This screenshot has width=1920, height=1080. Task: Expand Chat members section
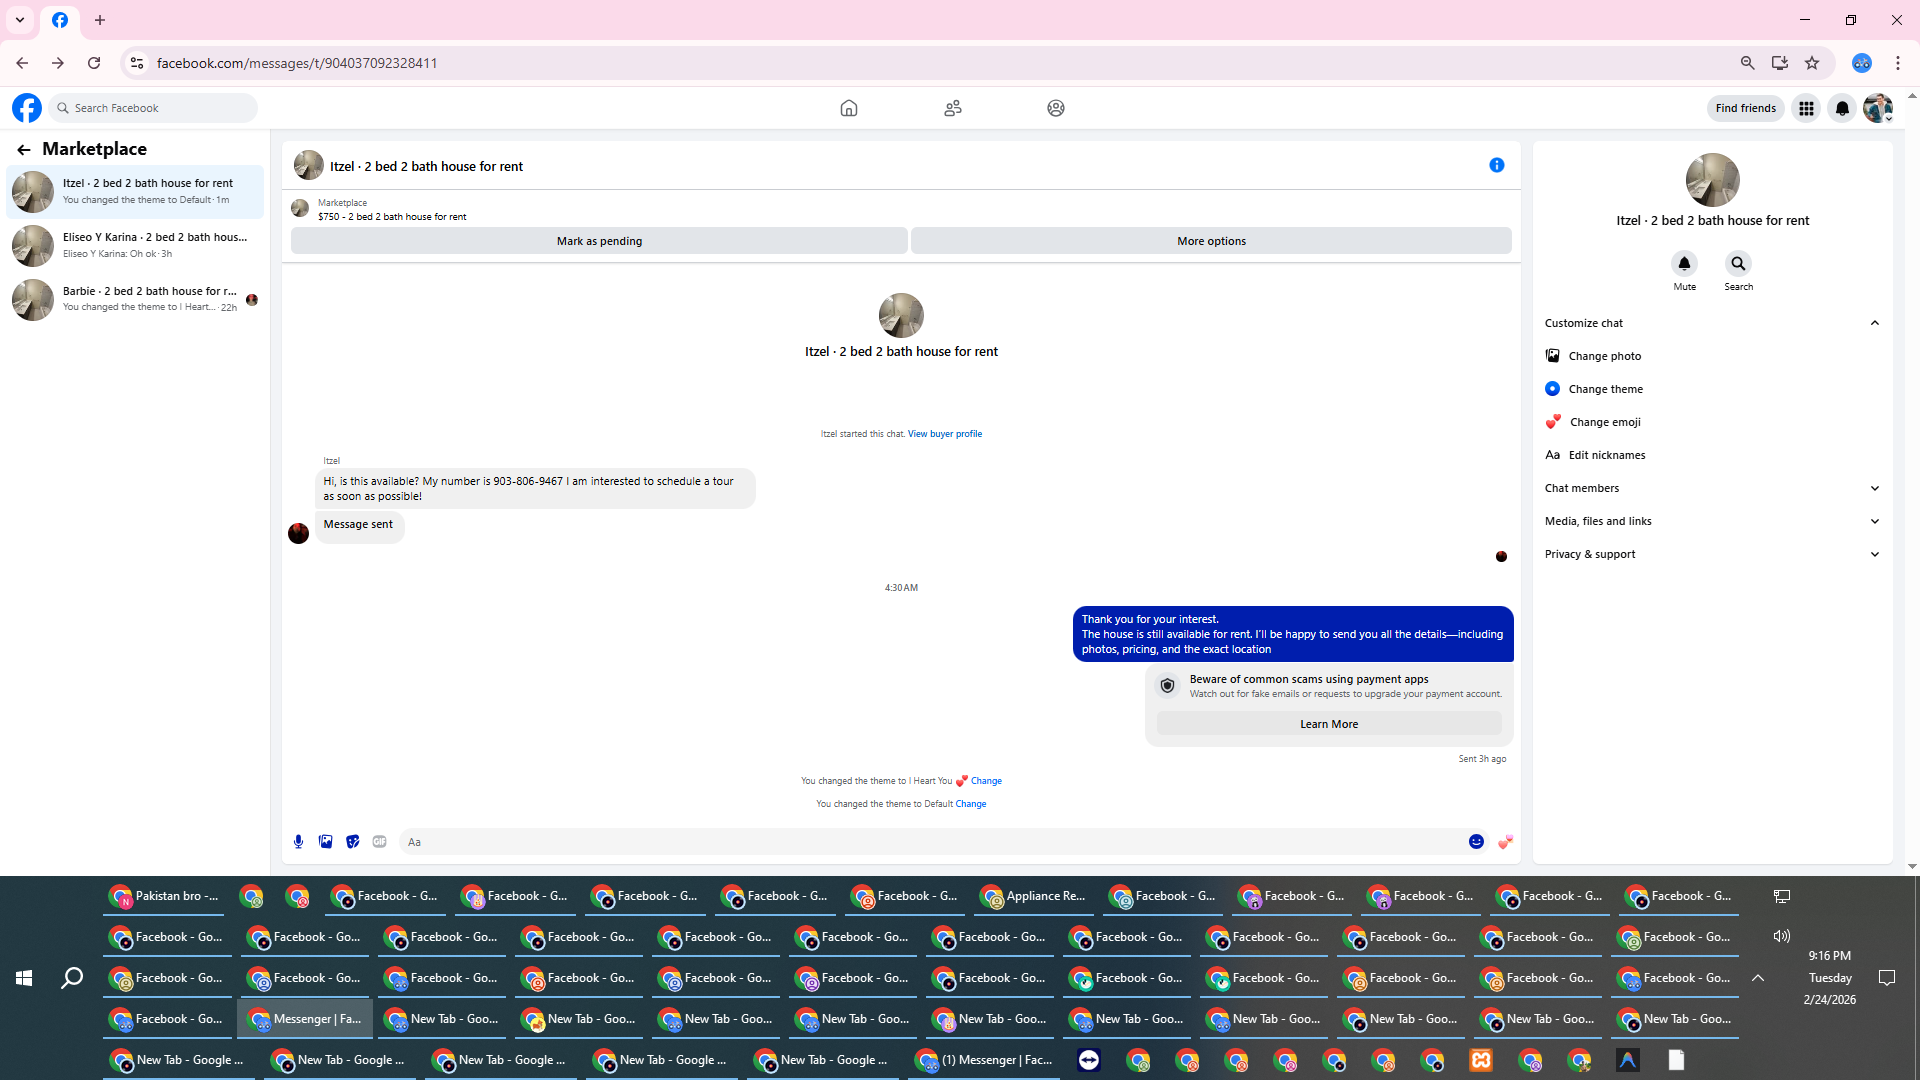[x=1874, y=488]
